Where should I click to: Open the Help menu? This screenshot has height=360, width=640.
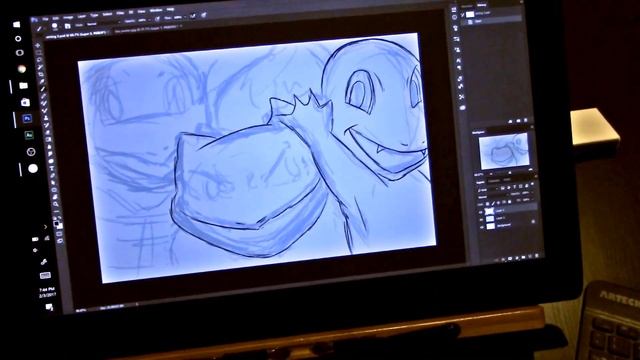(171, 9)
